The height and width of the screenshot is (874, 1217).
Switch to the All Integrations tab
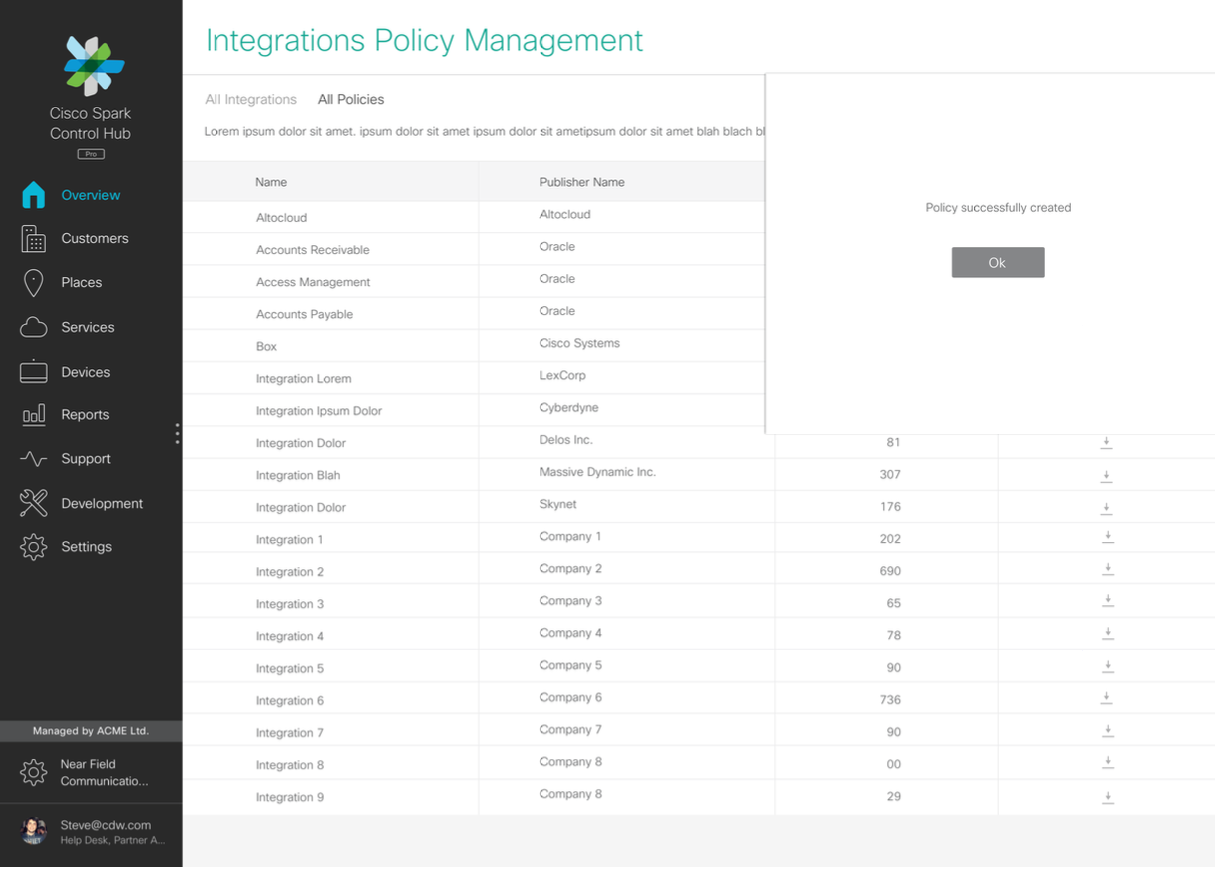pos(251,100)
